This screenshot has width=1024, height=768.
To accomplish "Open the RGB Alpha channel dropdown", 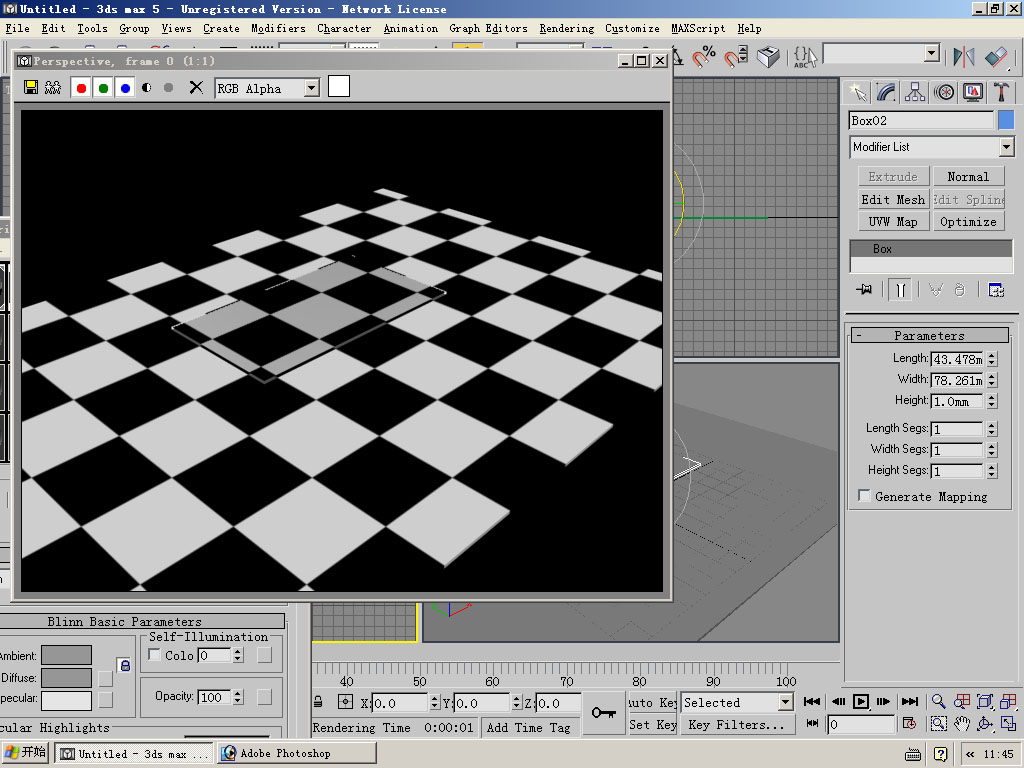I will (x=312, y=88).
